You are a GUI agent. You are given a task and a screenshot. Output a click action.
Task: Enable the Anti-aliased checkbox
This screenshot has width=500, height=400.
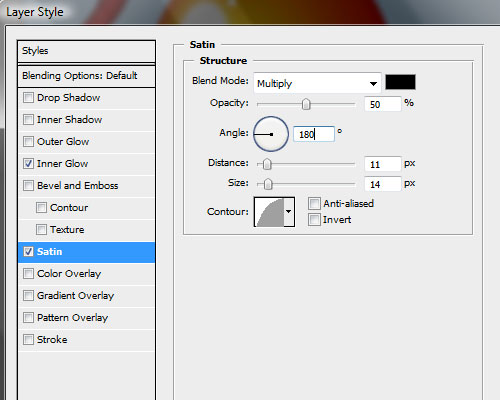[314, 203]
